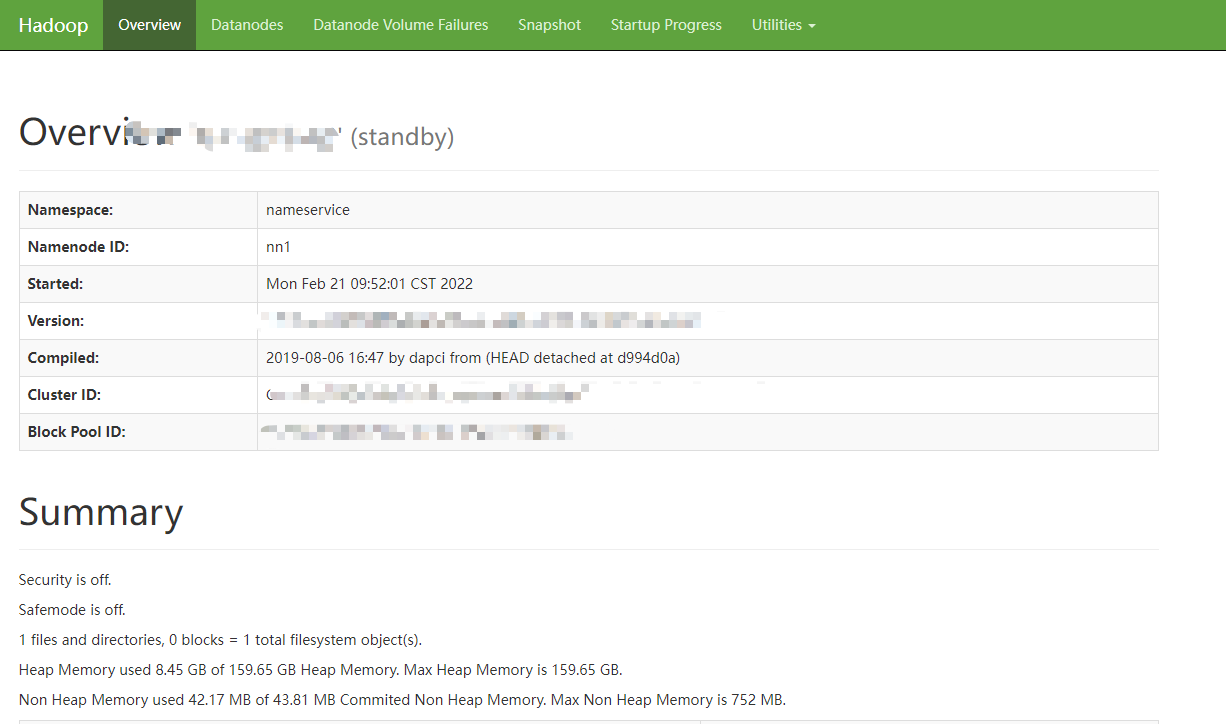Select the Started date 'Mon Feb 21 09:52:01 CST 2022'
Viewport: 1226px width, 724px height.
pyautogui.click(x=369, y=284)
